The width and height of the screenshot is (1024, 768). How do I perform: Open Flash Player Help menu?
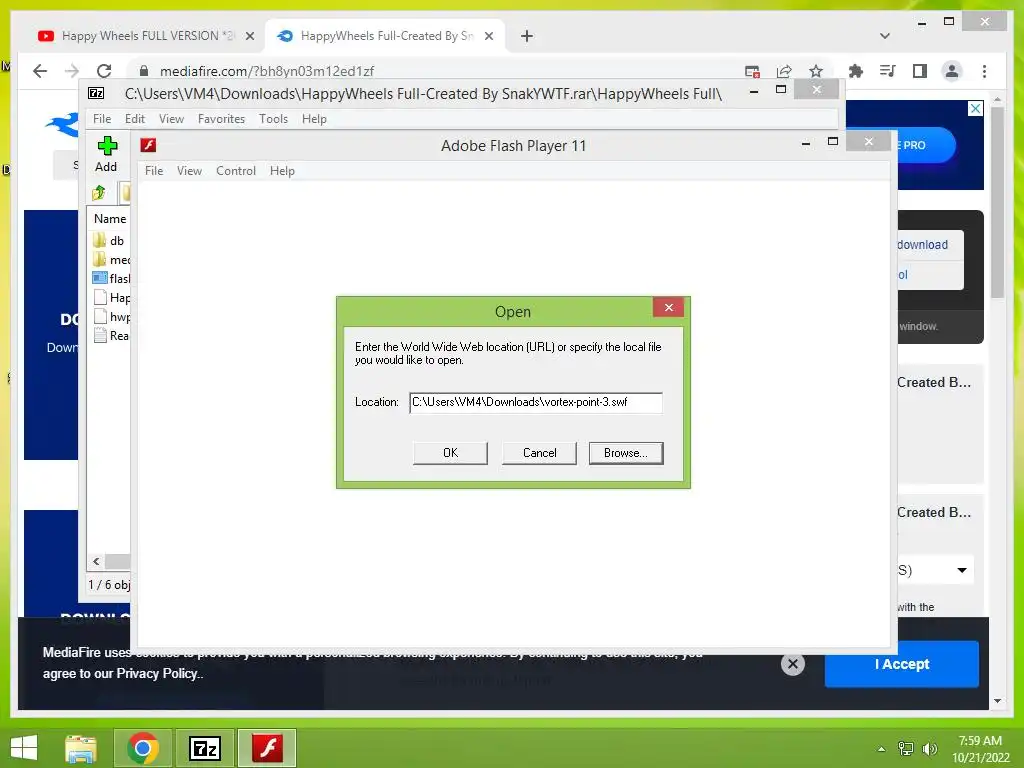282,170
